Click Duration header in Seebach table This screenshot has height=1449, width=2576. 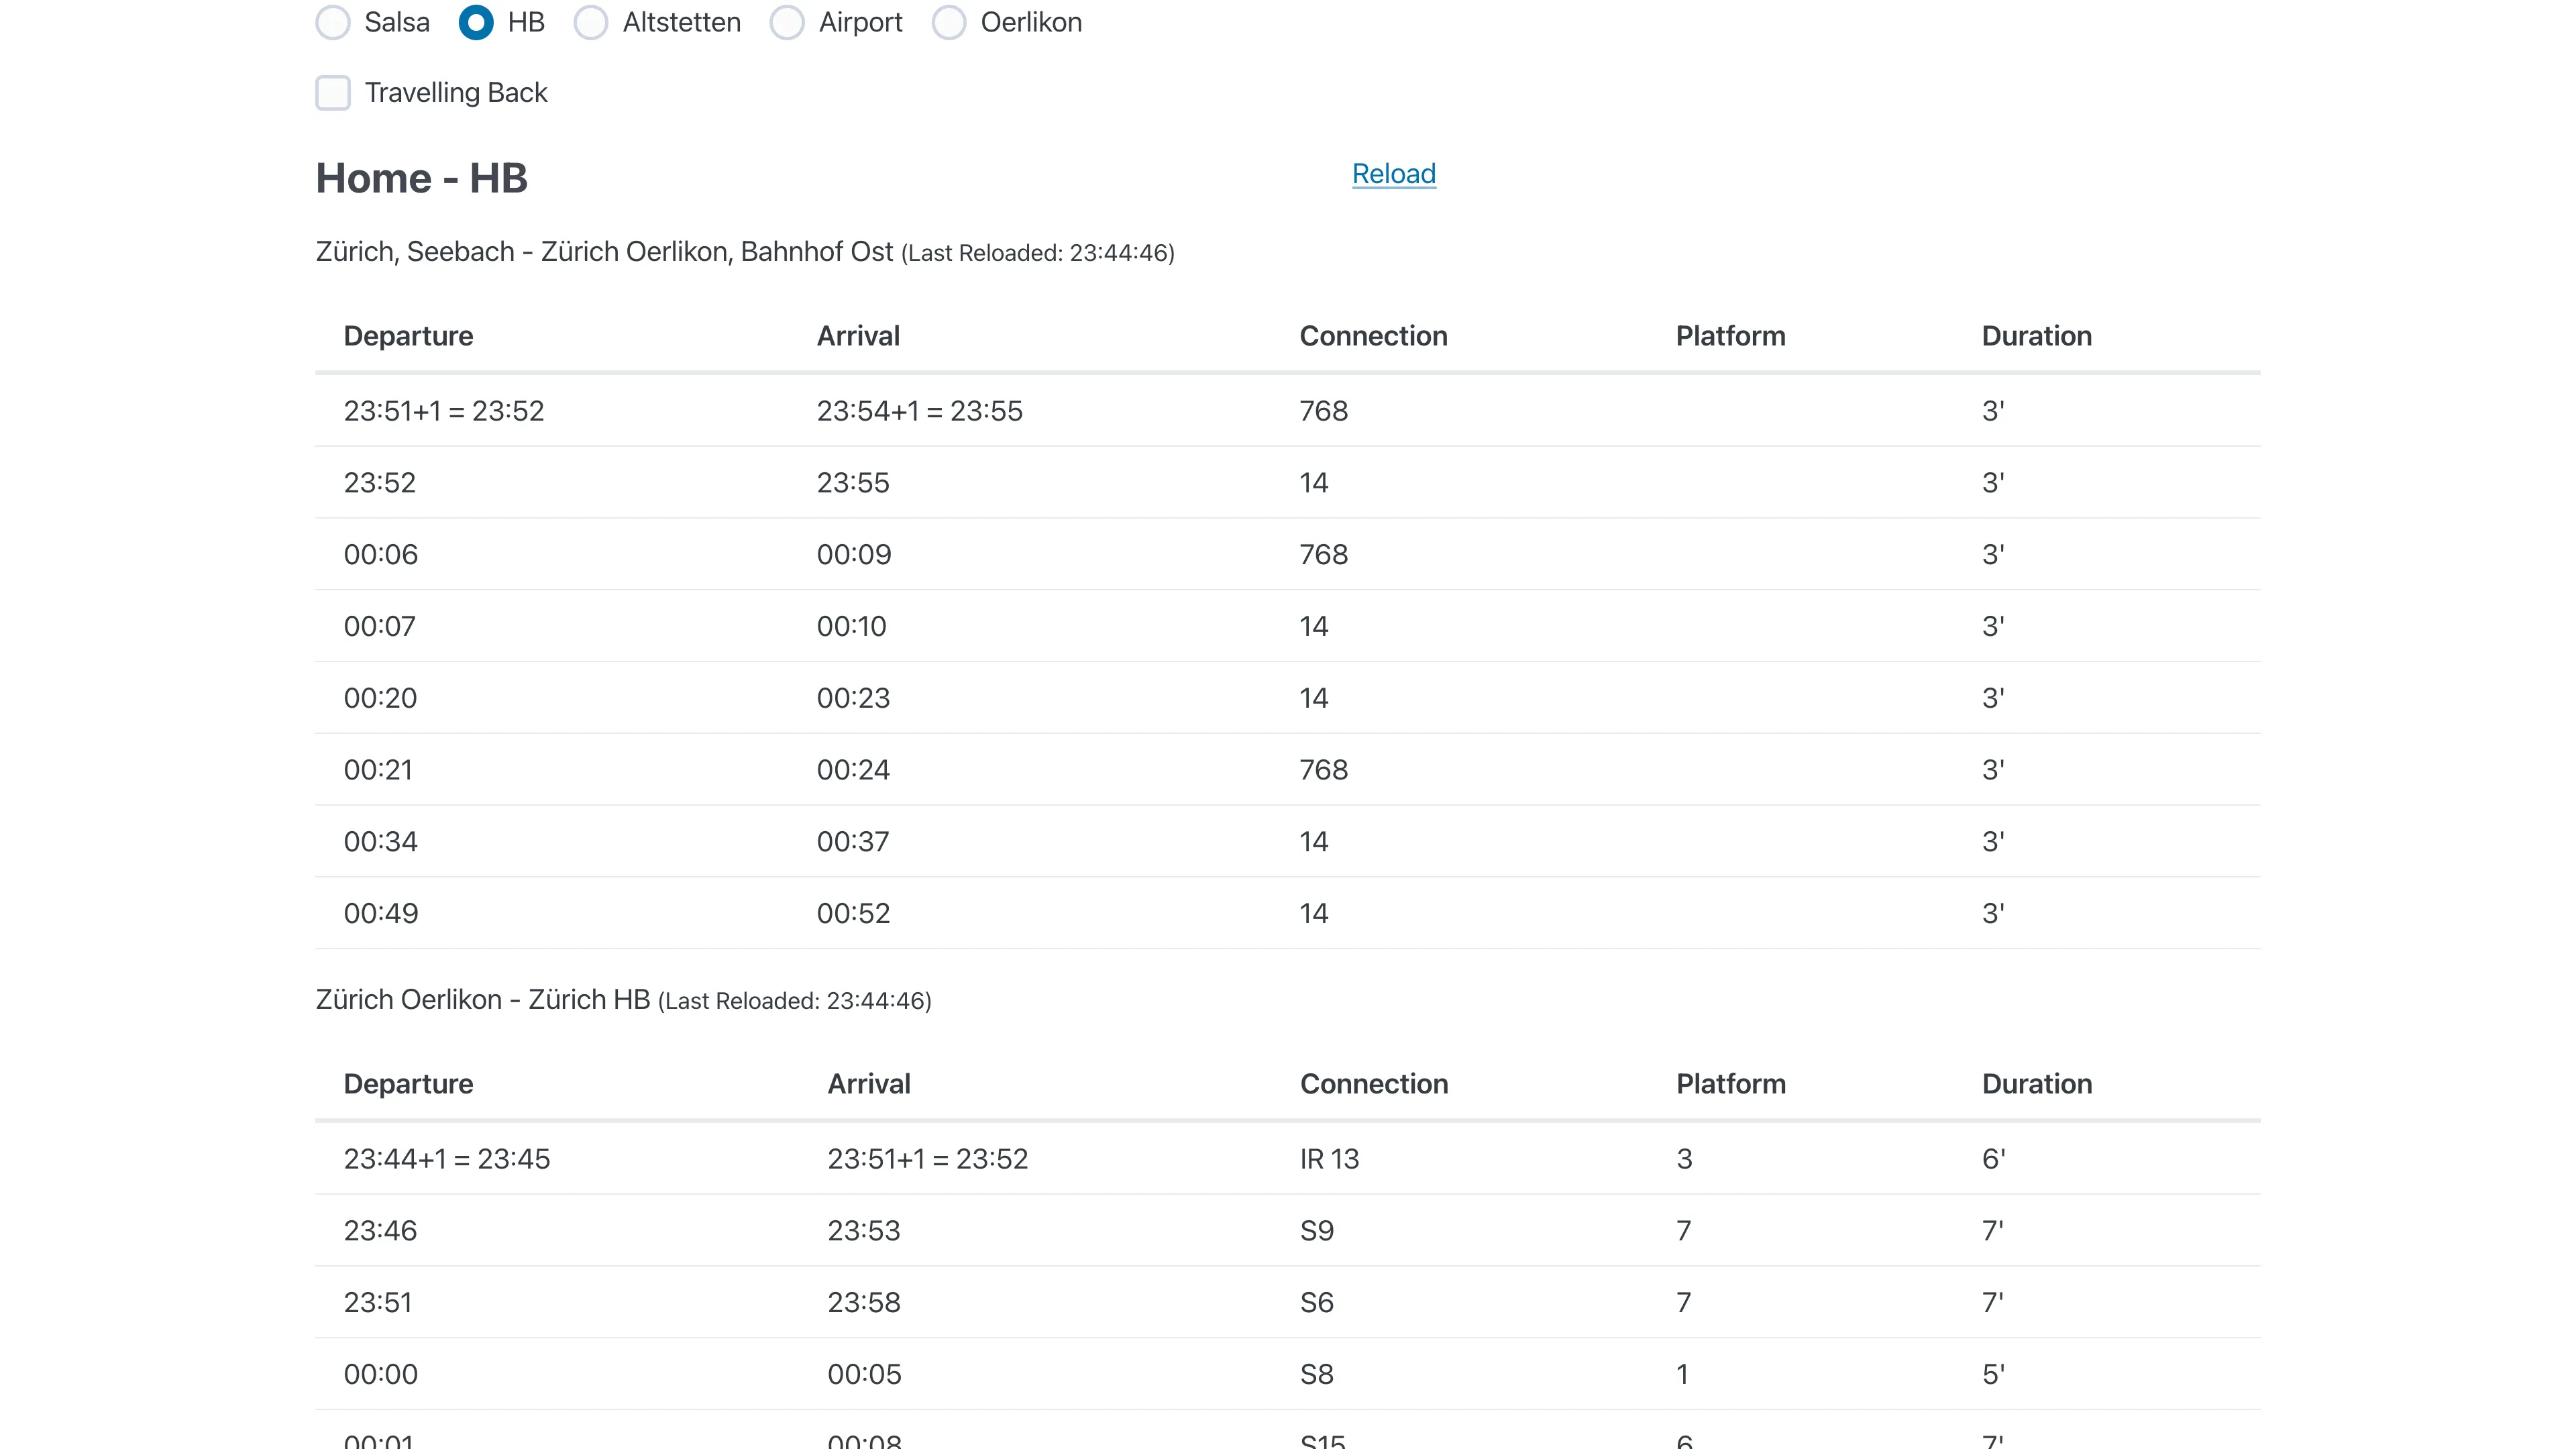[2036, 336]
